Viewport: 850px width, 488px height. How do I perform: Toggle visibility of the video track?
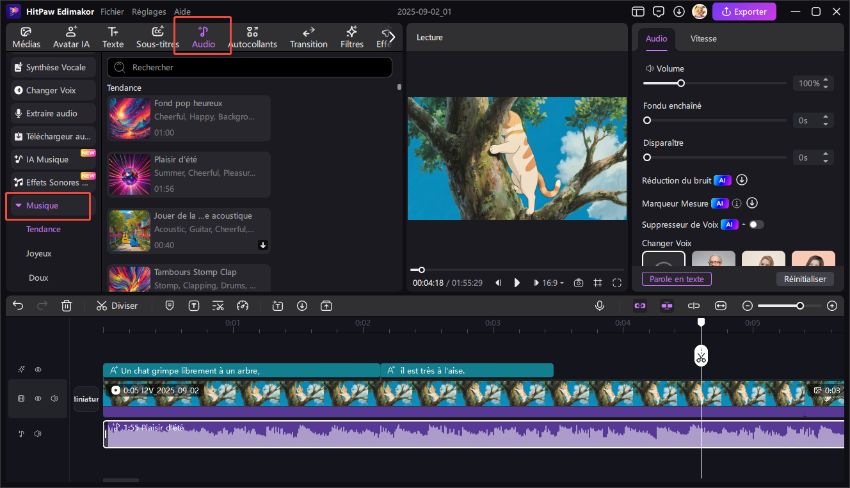(38, 398)
